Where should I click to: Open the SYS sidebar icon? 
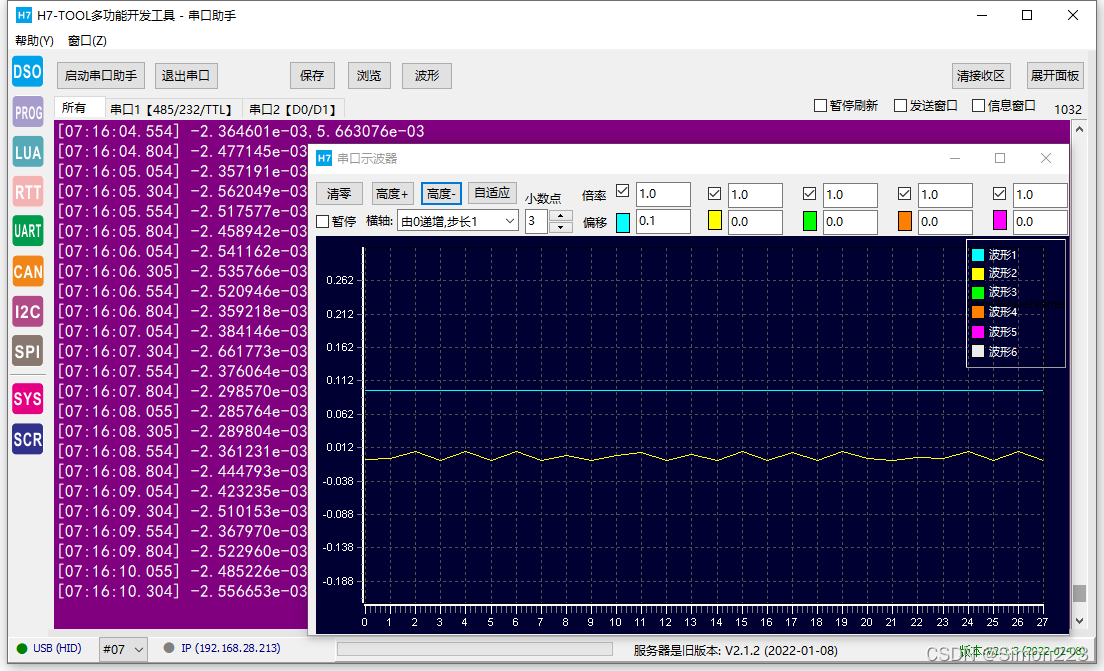pos(28,399)
